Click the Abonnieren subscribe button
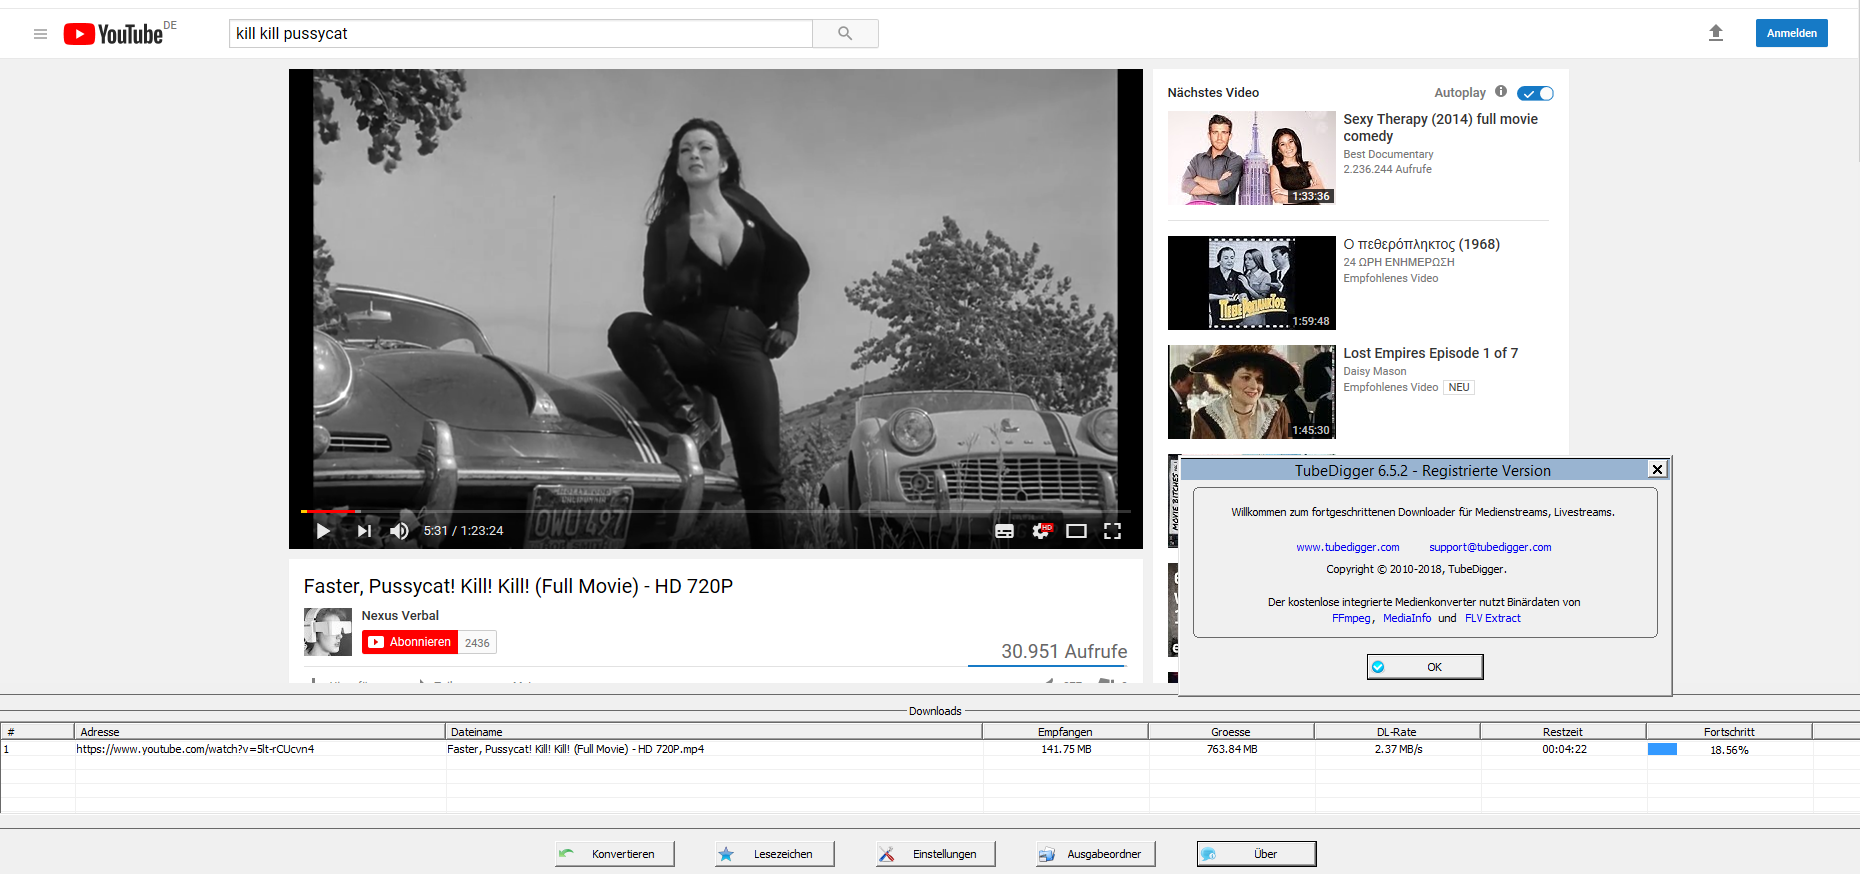The height and width of the screenshot is (874, 1860). pos(410,642)
